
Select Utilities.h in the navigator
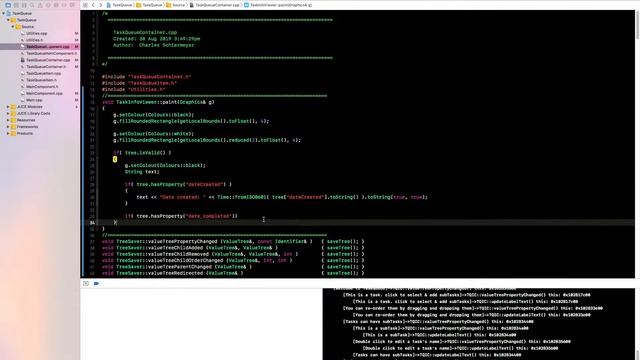(34, 40)
